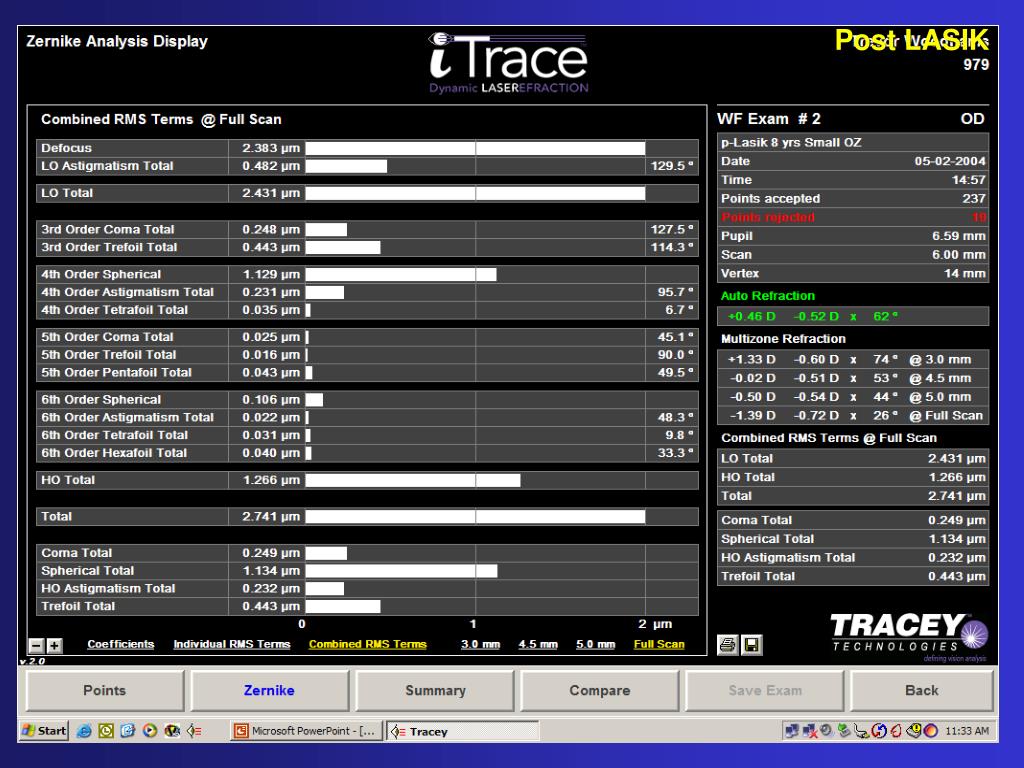Switch to Individual RMS Terms
Image resolution: width=1024 pixels, height=768 pixels.
pos(232,644)
